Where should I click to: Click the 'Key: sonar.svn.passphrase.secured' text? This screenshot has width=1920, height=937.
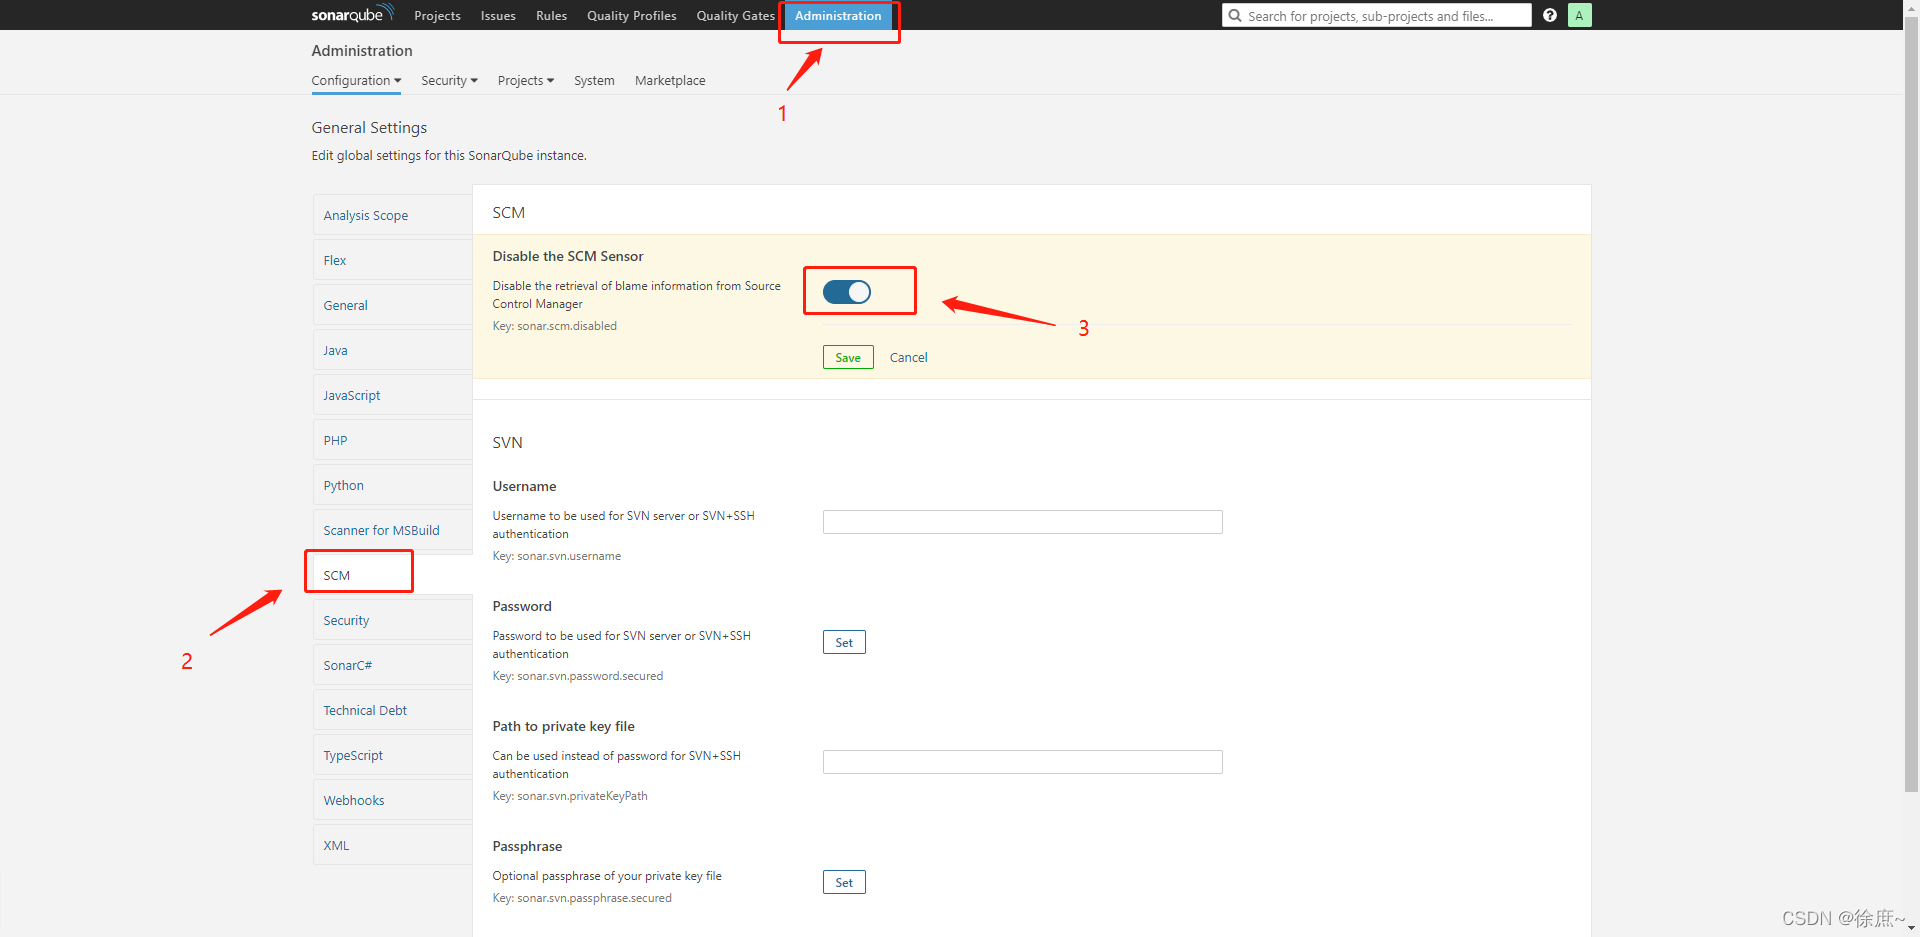coord(582,898)
